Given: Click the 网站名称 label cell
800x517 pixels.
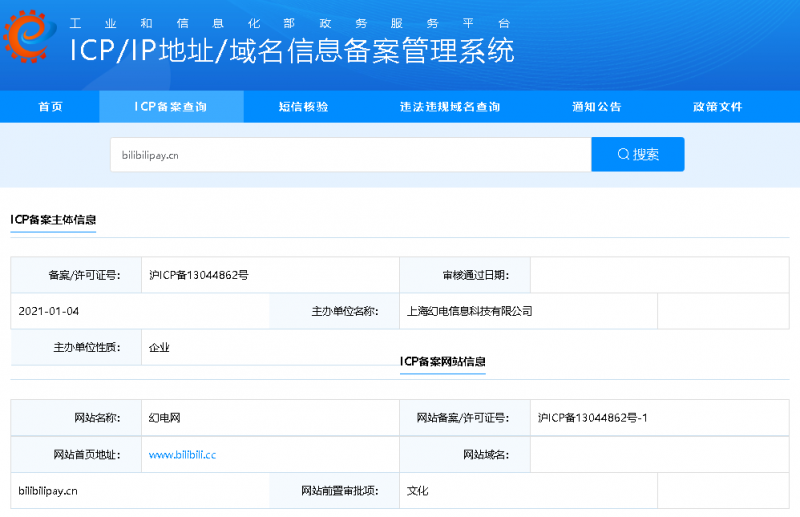Looking at the screenshot, I should click(76, 418).
